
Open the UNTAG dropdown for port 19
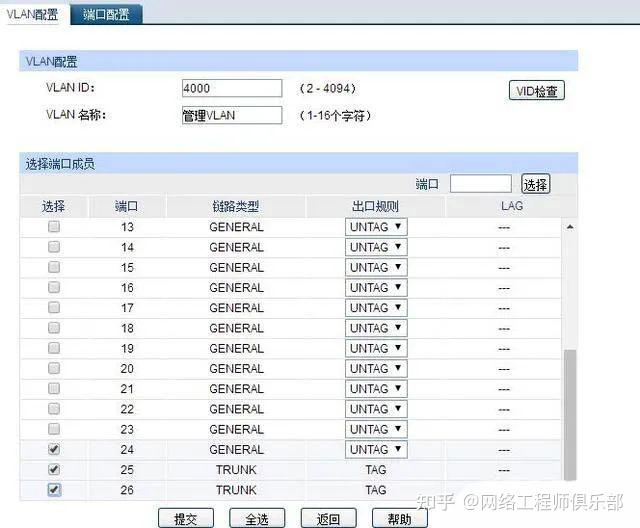[x=376, y=348]
